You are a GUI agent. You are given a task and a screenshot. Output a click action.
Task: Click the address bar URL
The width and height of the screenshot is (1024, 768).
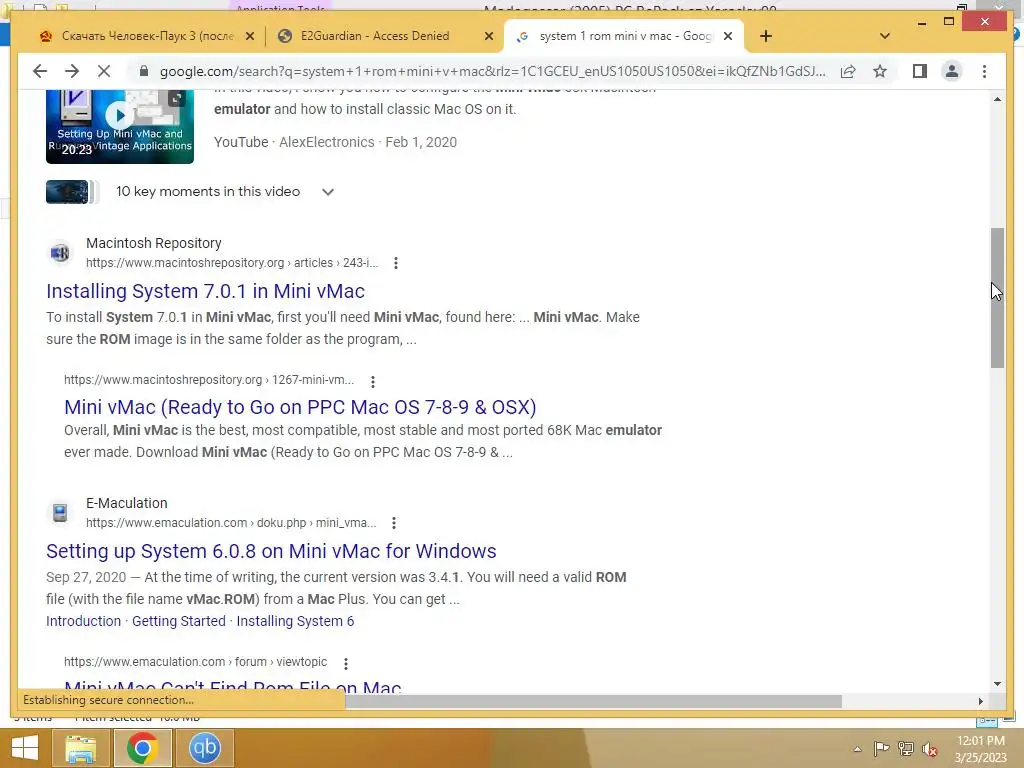(x=492, y=71)
